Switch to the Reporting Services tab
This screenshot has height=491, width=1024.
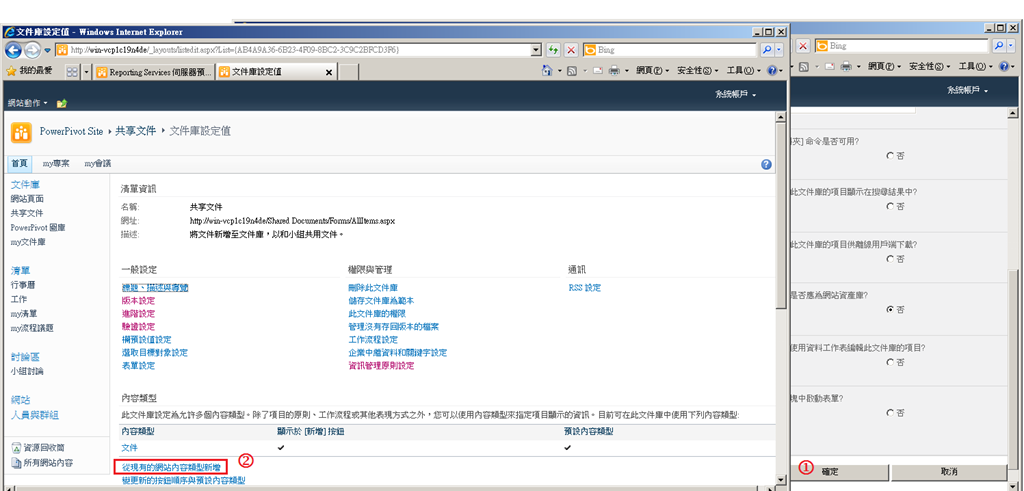click(x=154, y=72)
